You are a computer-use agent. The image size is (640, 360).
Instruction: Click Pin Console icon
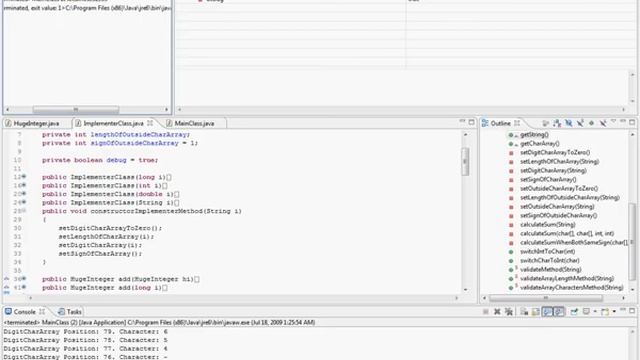[574, 312]
